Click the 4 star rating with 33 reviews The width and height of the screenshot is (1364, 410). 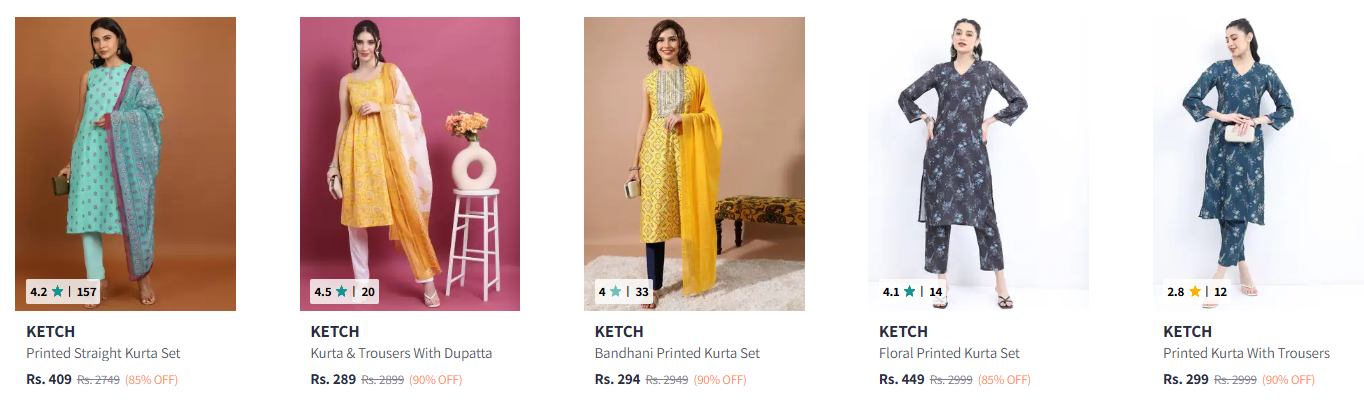[x=624, y=292]
